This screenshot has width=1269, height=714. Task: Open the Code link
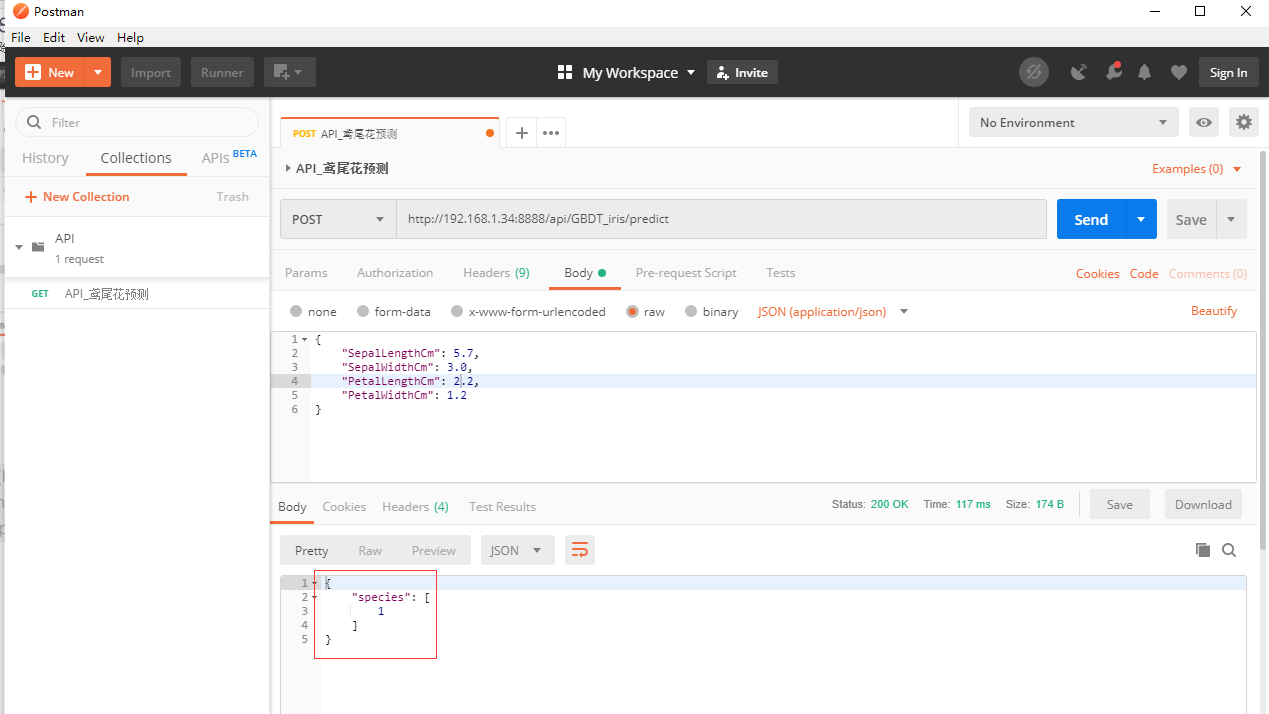pyautogui.click(x=1144, y=274)
